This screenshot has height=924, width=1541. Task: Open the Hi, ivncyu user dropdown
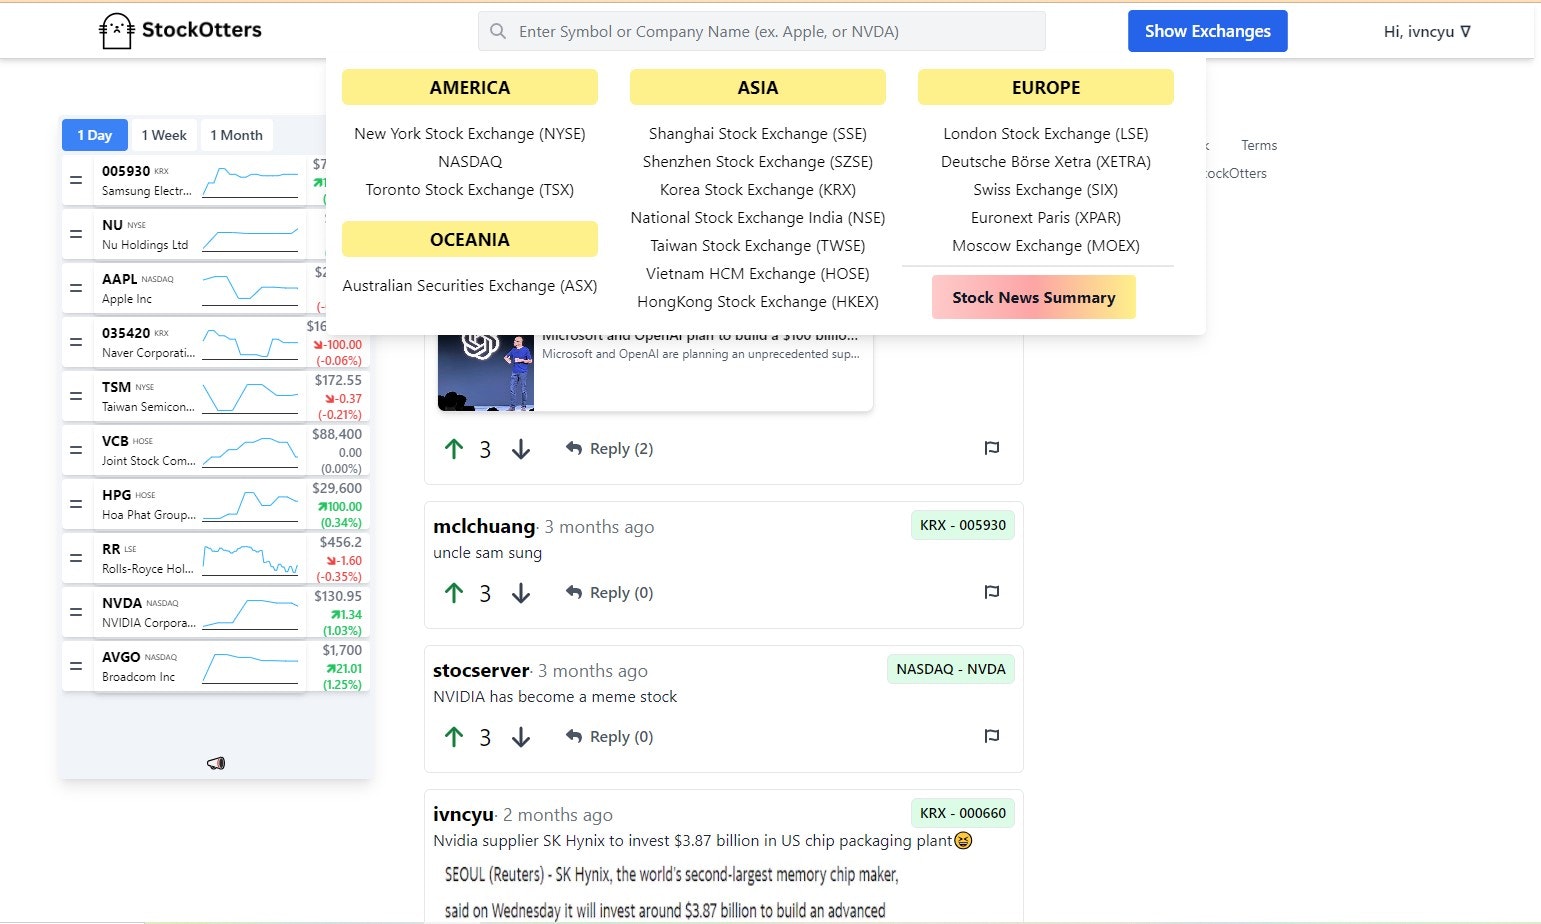1427,31
